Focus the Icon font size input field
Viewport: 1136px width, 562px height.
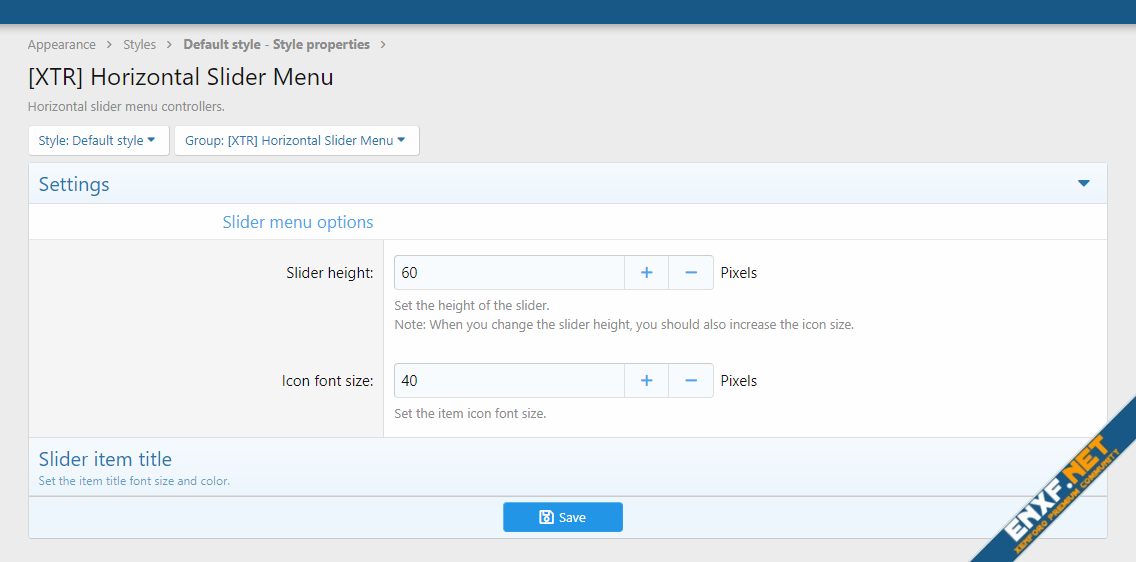tap(509, 381)
